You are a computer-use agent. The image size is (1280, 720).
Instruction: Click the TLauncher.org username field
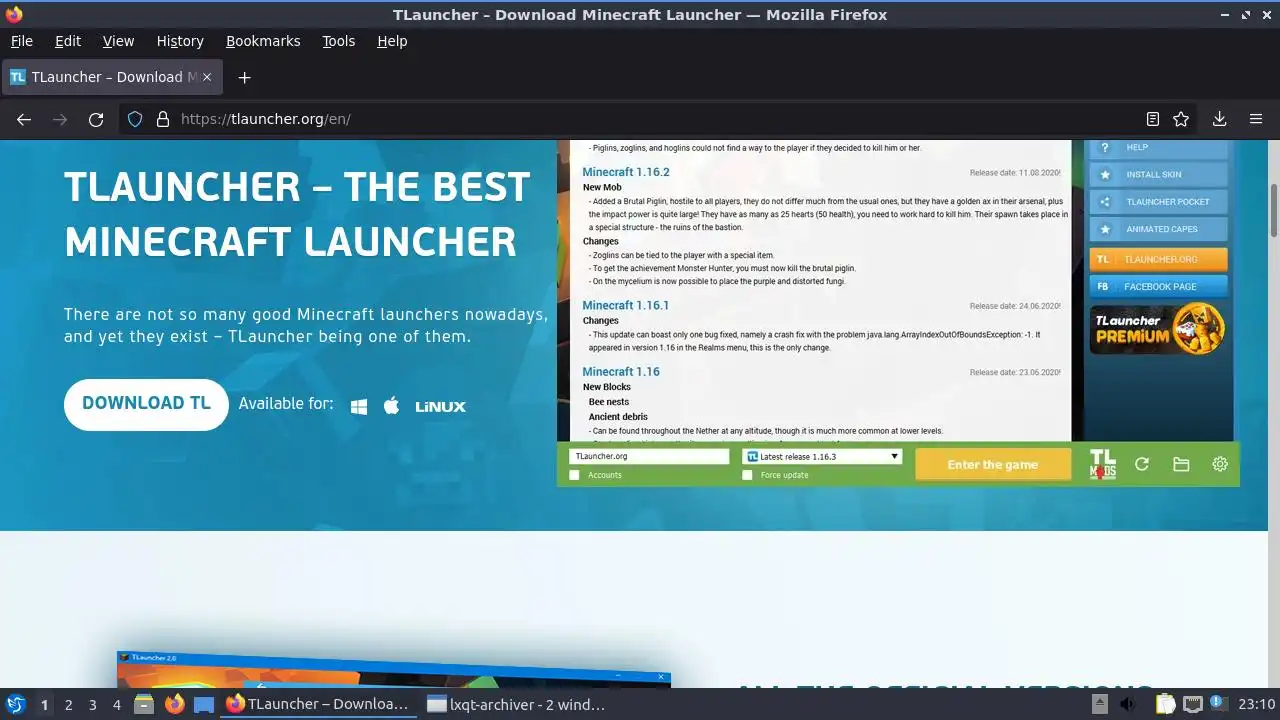click(x=649, y=456)
